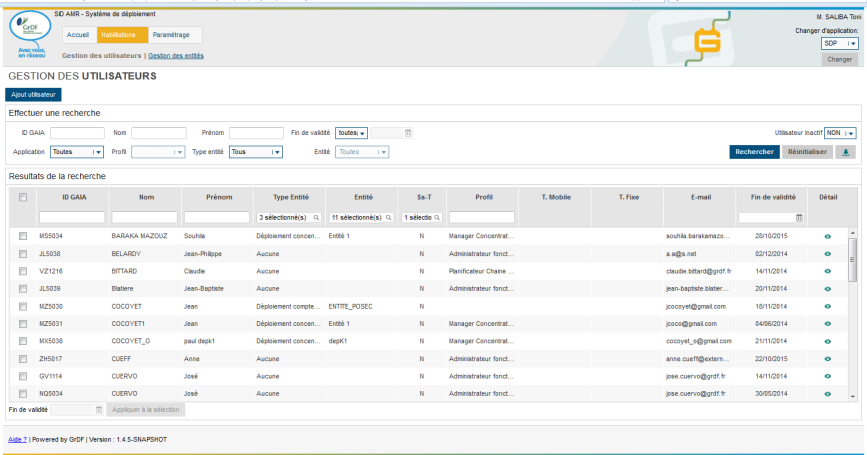Viewport: 867px width, 455px height.
Task: Check the row for VZ1216
Action: click(x=23, y=271)
